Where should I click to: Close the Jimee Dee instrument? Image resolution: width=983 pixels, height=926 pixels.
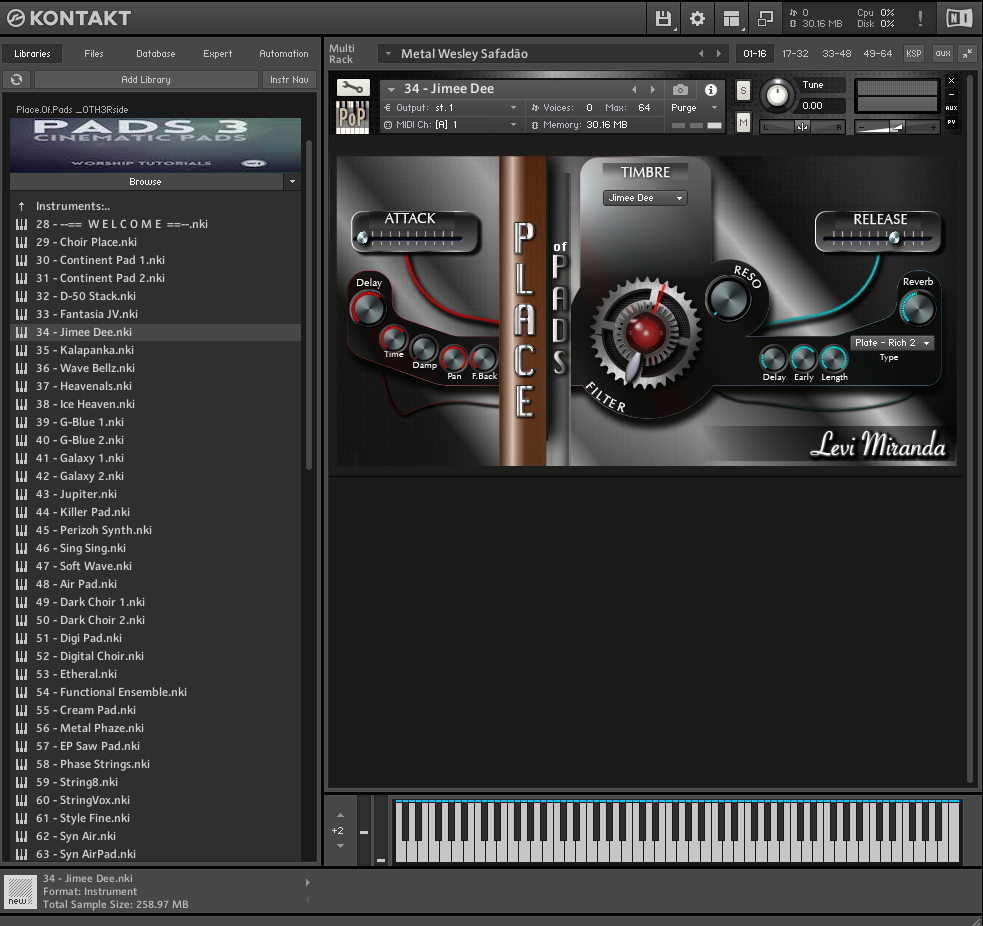click(952, 80)
